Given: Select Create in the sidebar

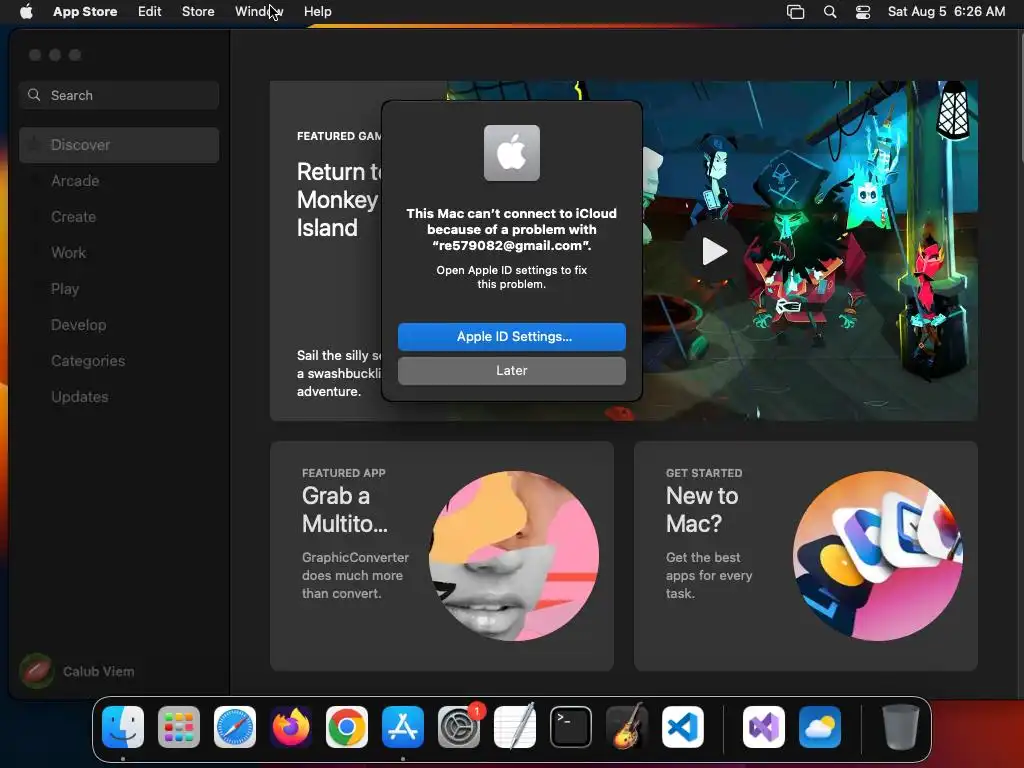Looking at the screenshot, I should pyautogui.click(x=119, y=217).
